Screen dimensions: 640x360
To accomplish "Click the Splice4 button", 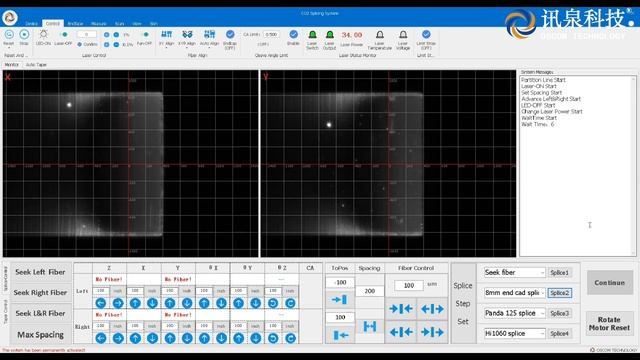I will pos(559,333).
